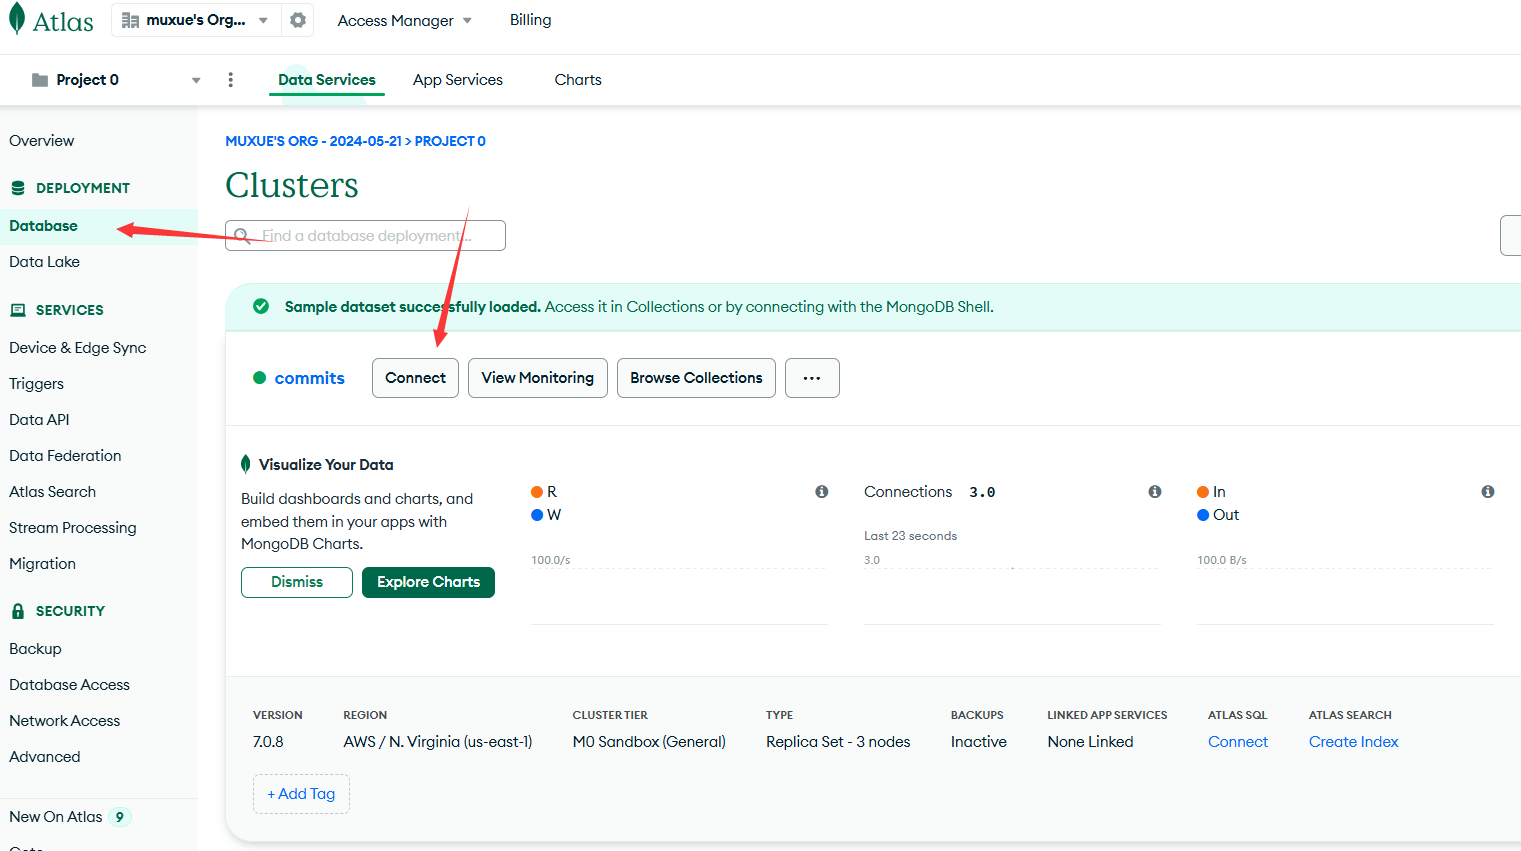Screen dimensions: 1521x851
Task: Open Database Access in the sidebar
Action: click(70, 685)
